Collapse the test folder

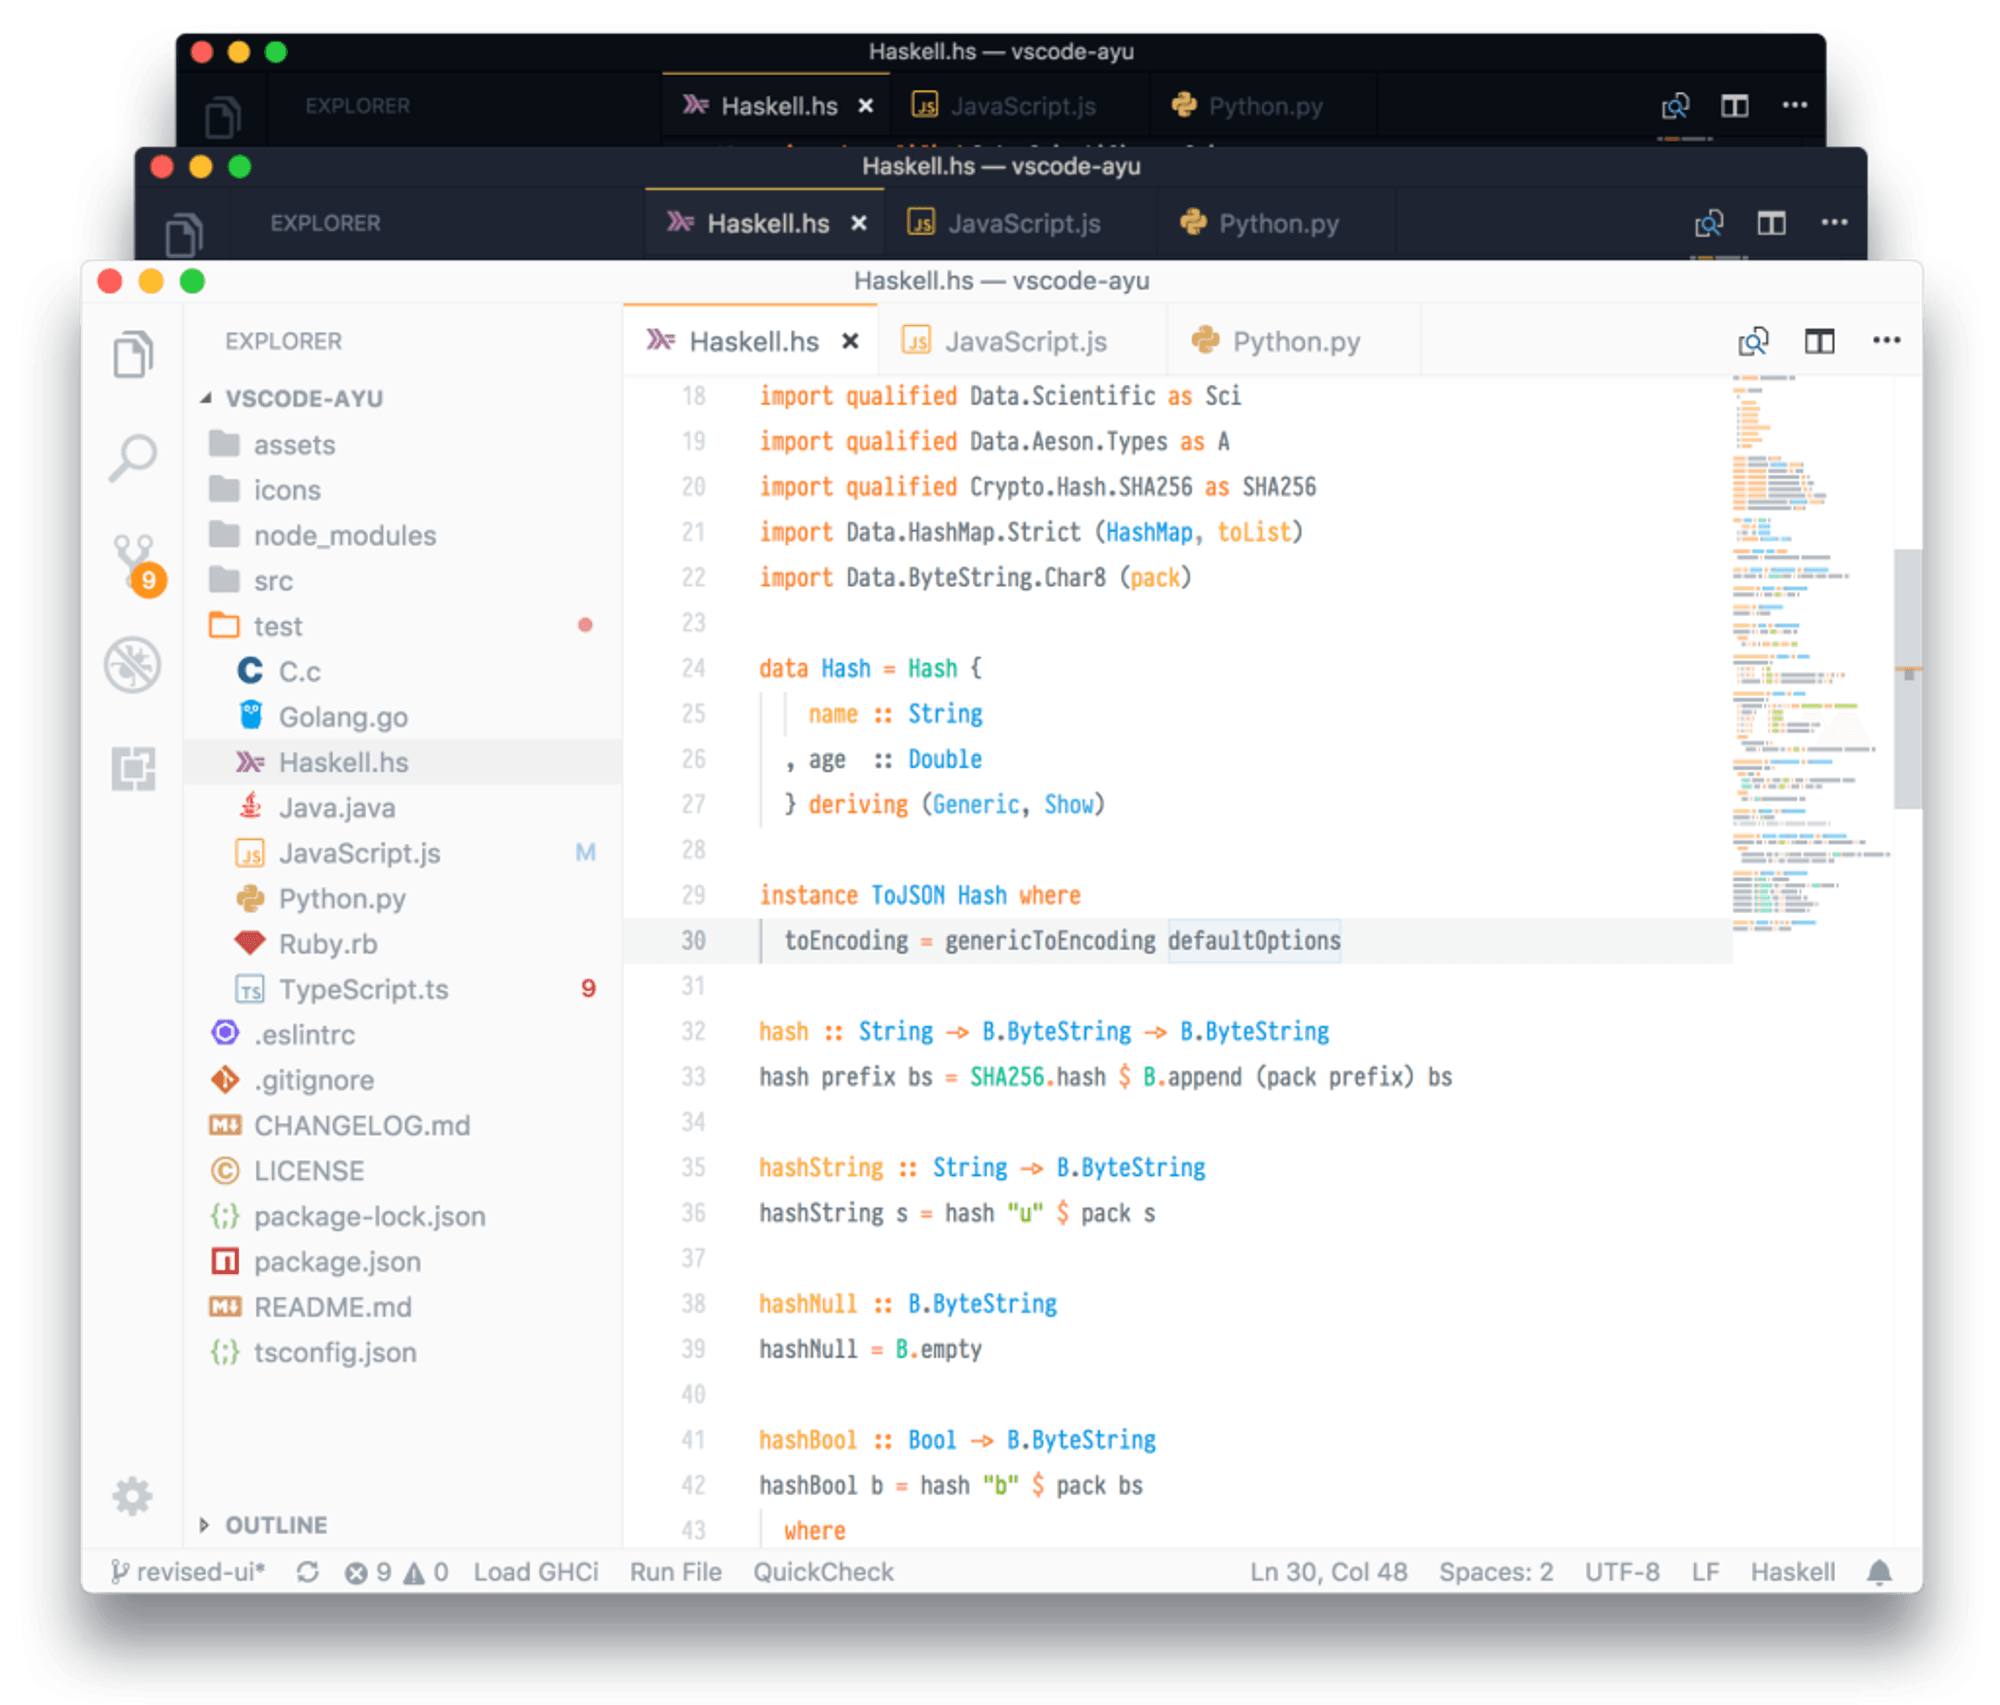click(x=277, y=627)
